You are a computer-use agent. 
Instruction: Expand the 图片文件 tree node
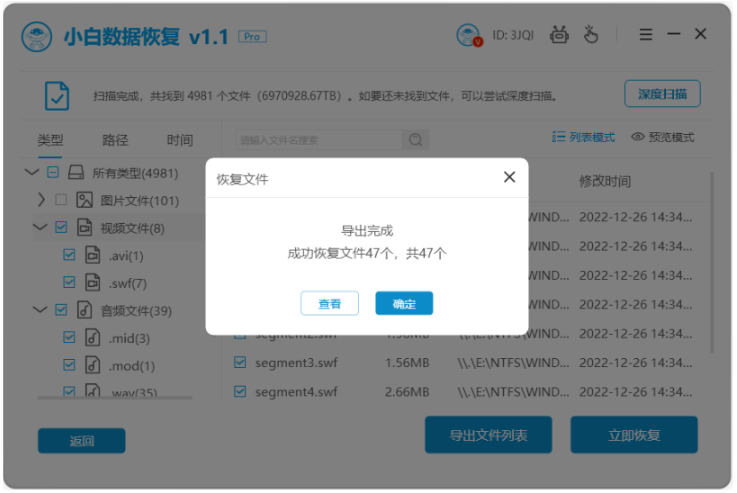[41, 200]
